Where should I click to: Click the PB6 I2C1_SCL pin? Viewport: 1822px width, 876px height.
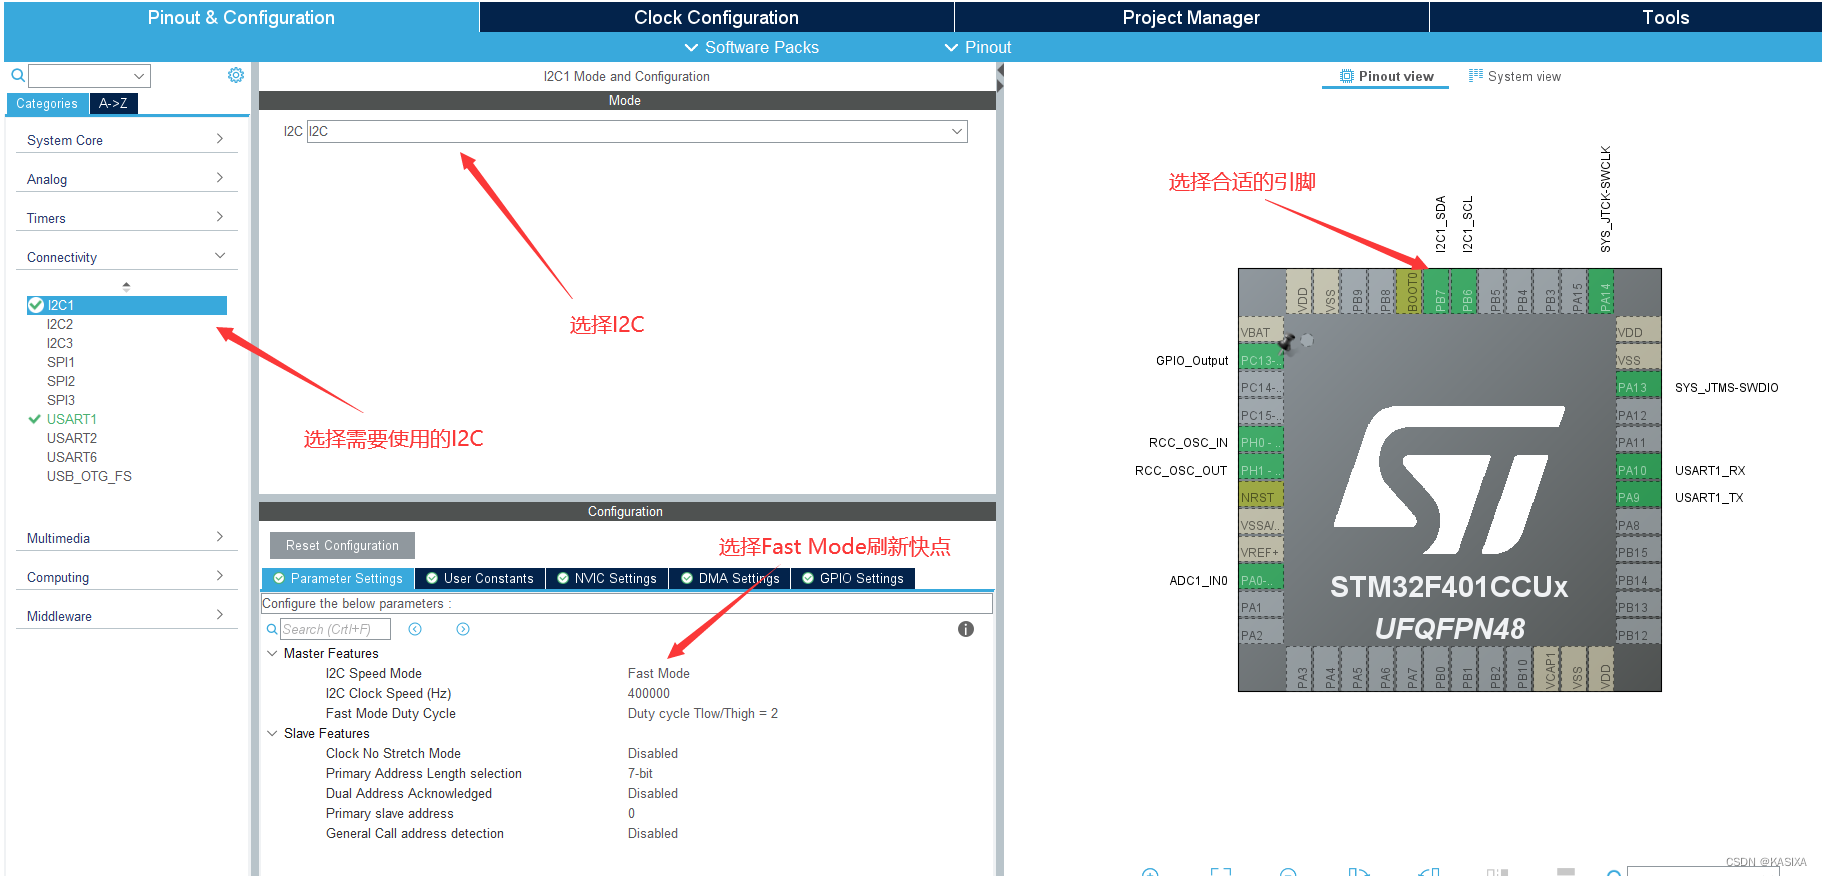click(1465, 291)
